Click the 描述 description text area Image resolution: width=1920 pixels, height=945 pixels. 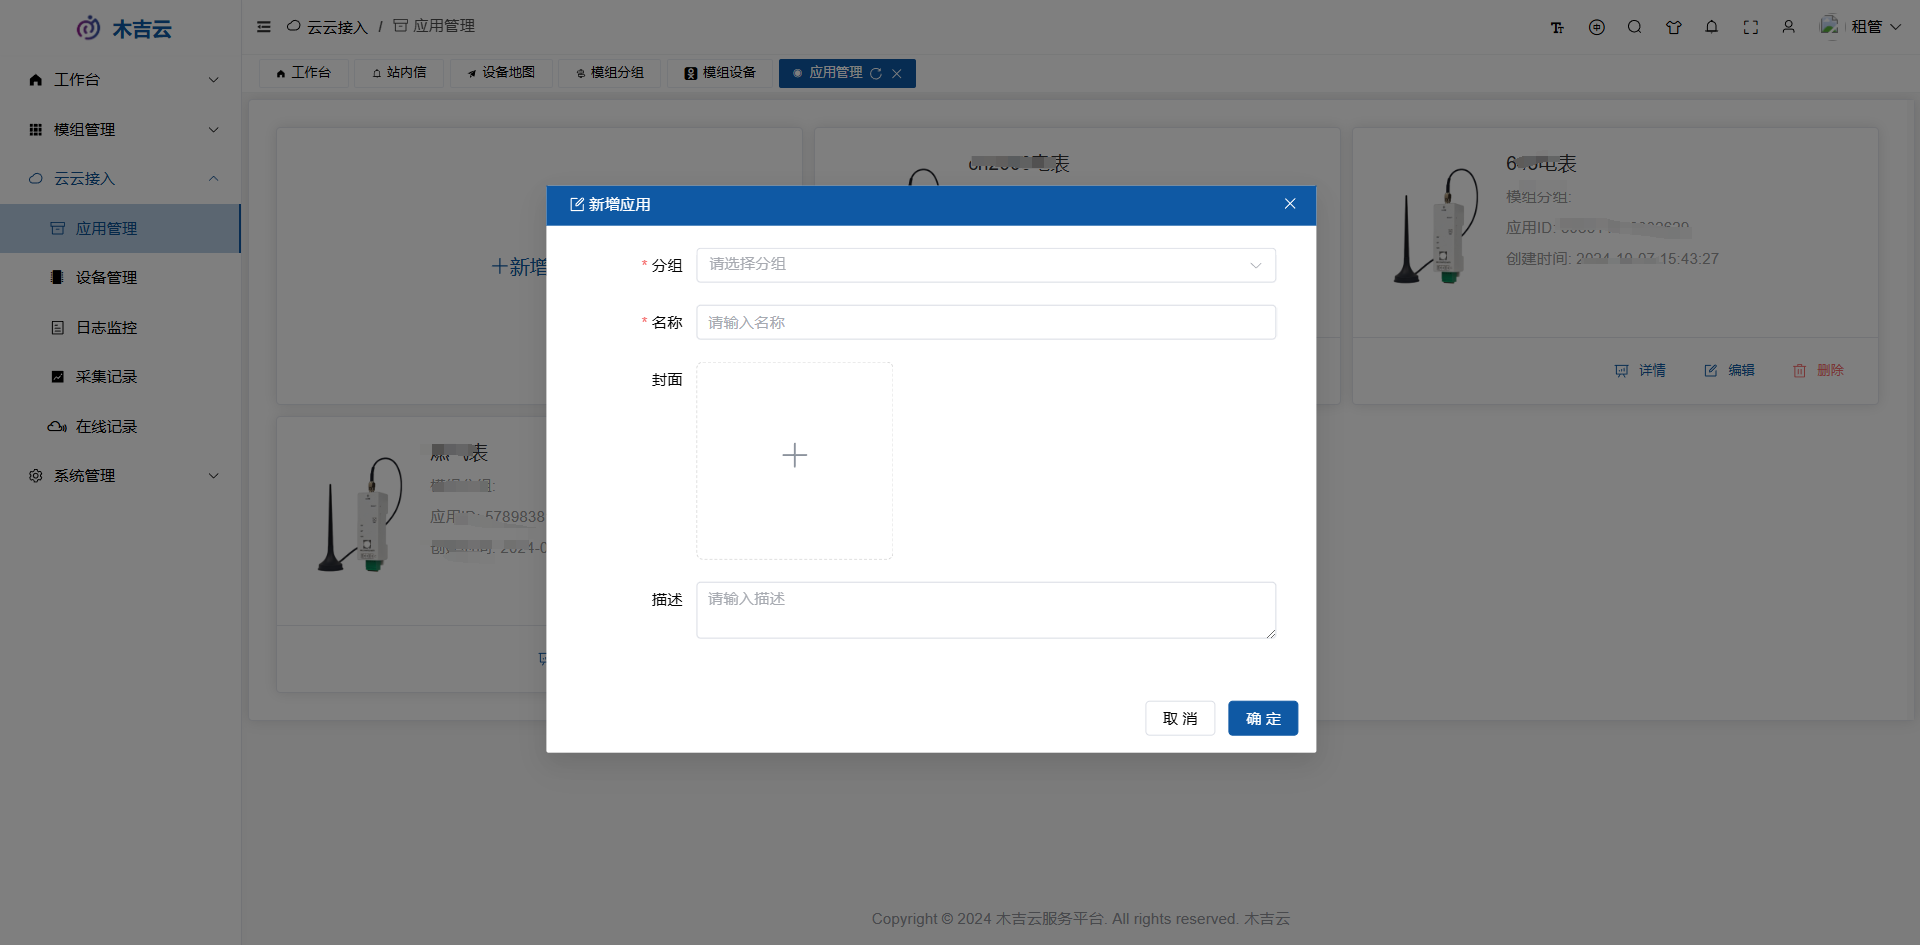pos(985,609)
